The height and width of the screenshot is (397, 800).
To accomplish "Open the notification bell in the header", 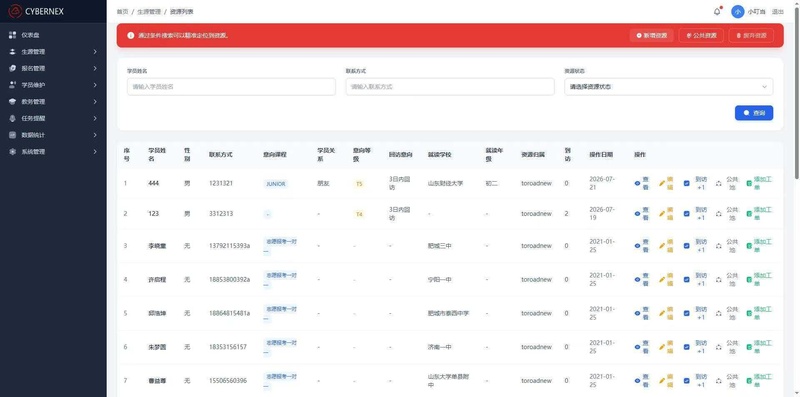I will pyautogui.click(x=717, y=12).
